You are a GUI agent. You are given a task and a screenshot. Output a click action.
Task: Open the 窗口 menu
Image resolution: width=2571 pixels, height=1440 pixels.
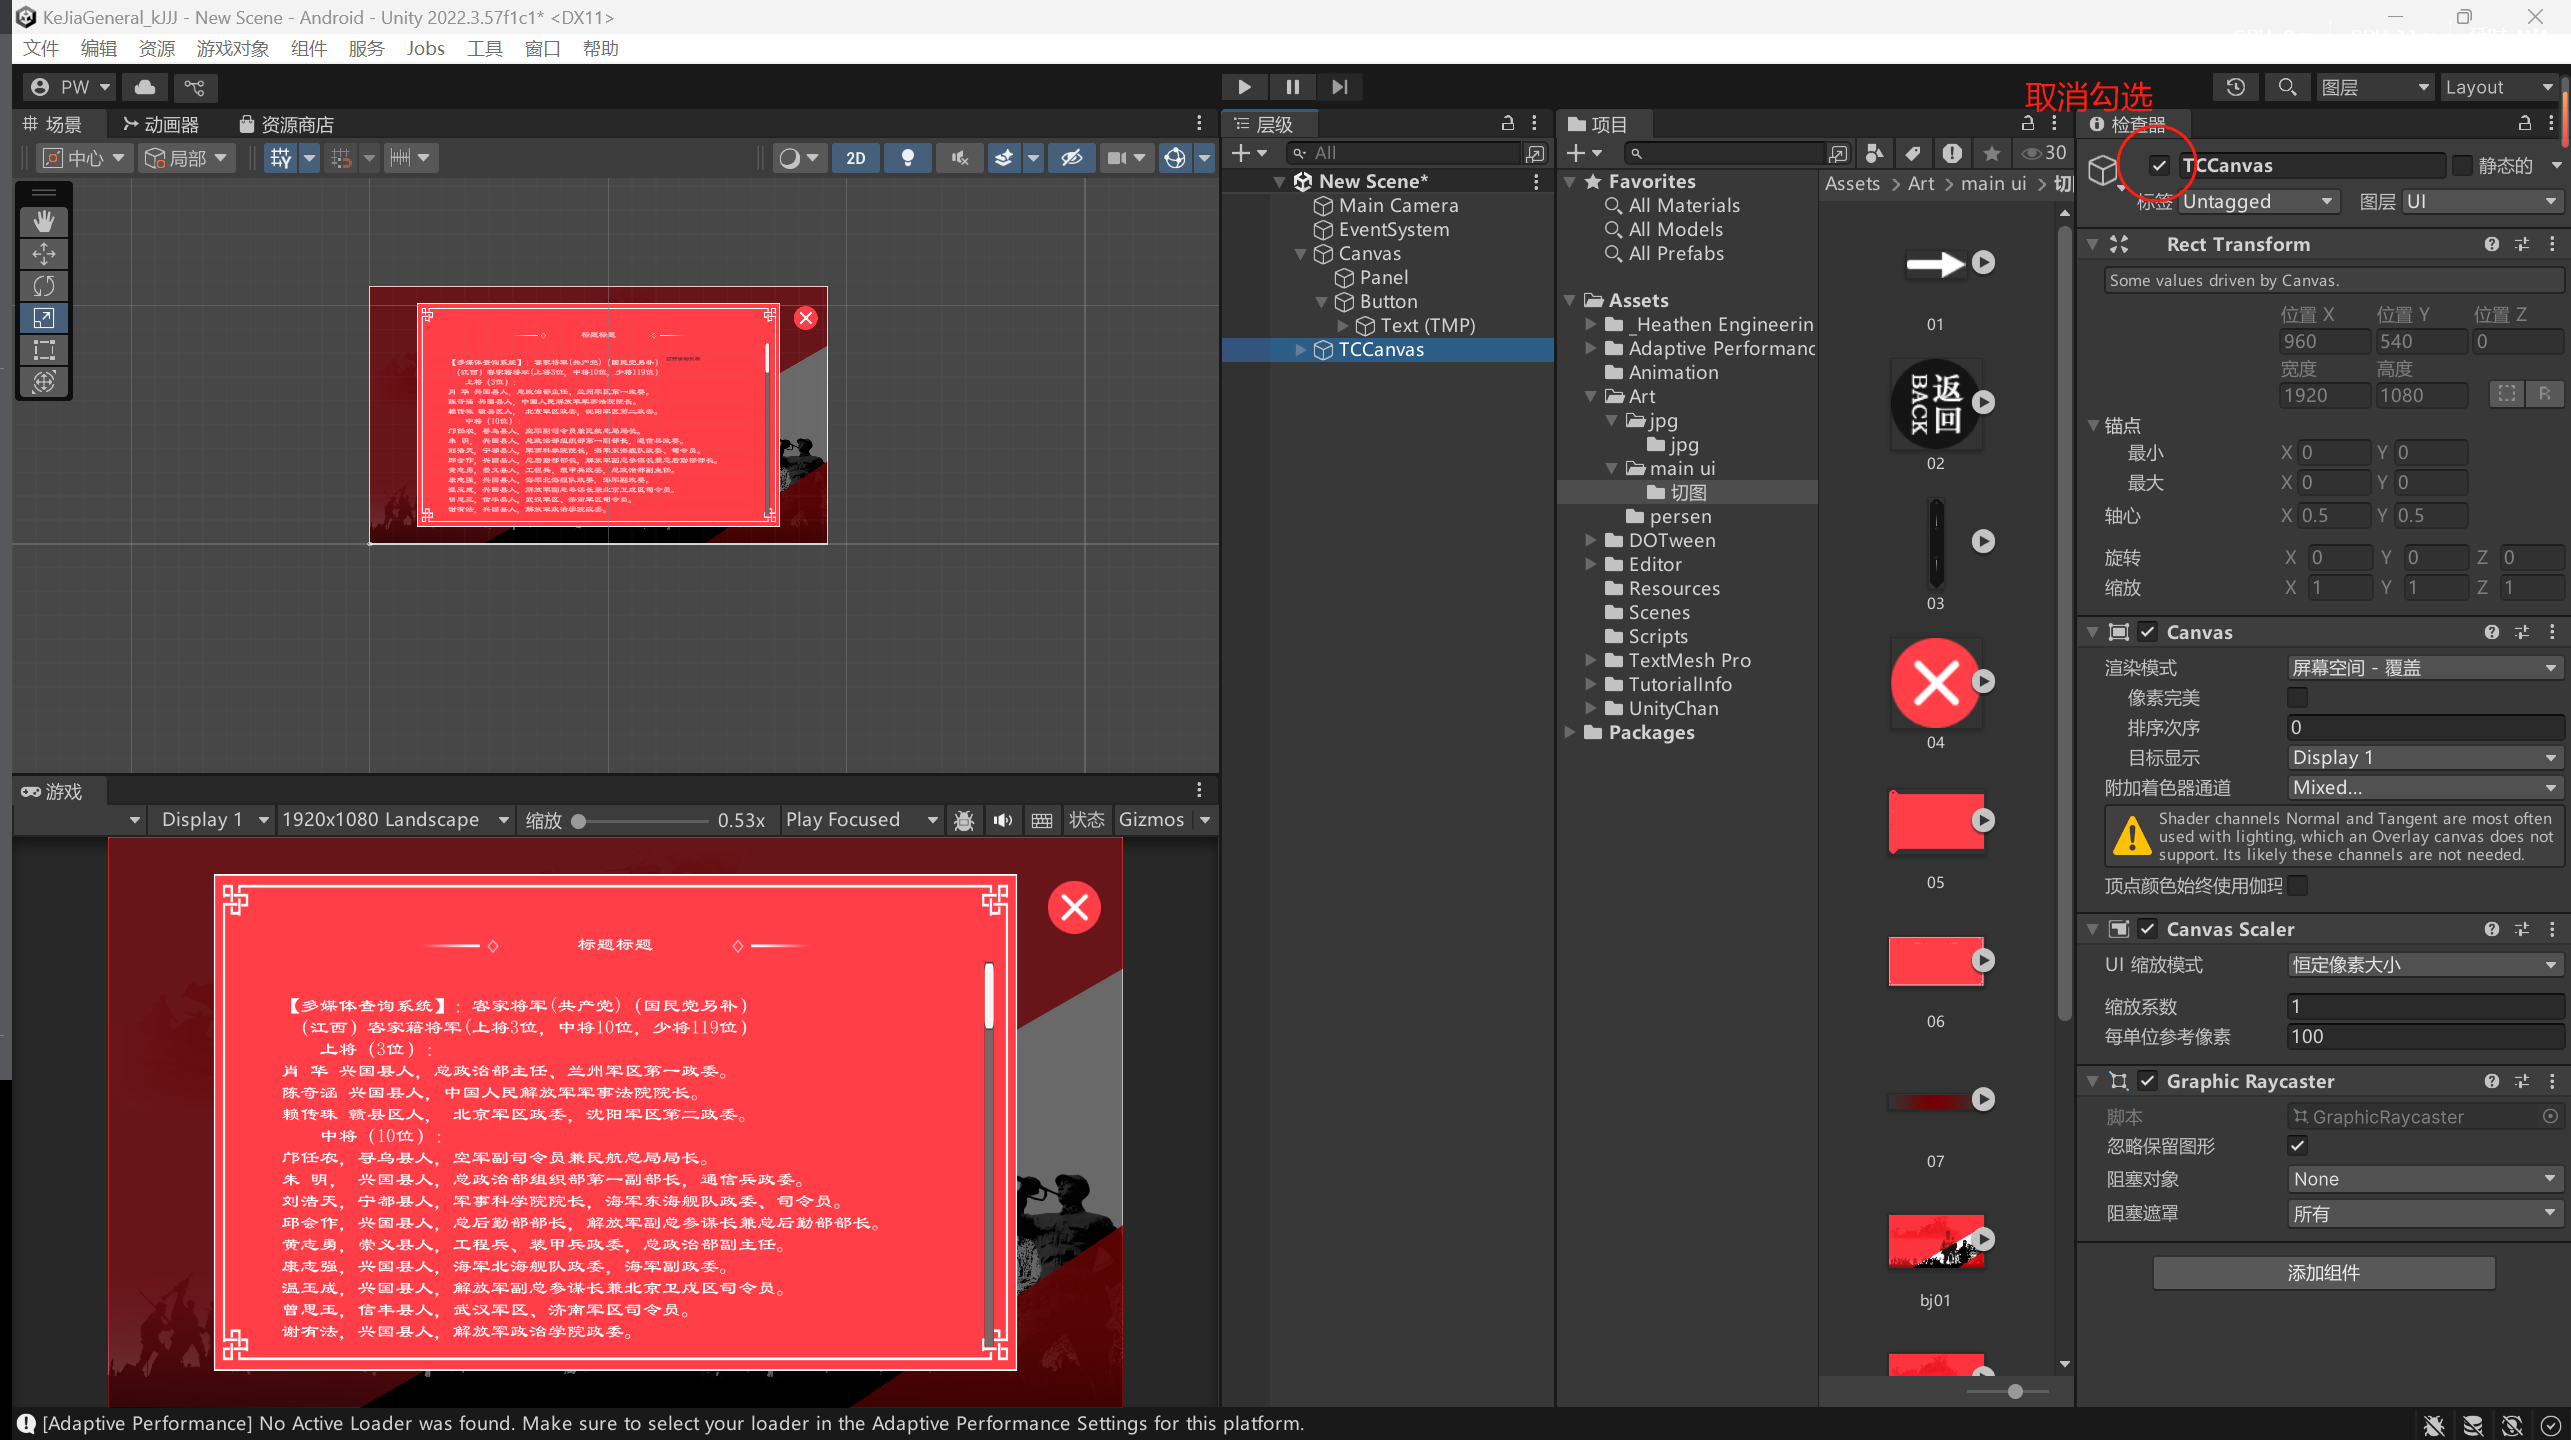pos(541,48)
